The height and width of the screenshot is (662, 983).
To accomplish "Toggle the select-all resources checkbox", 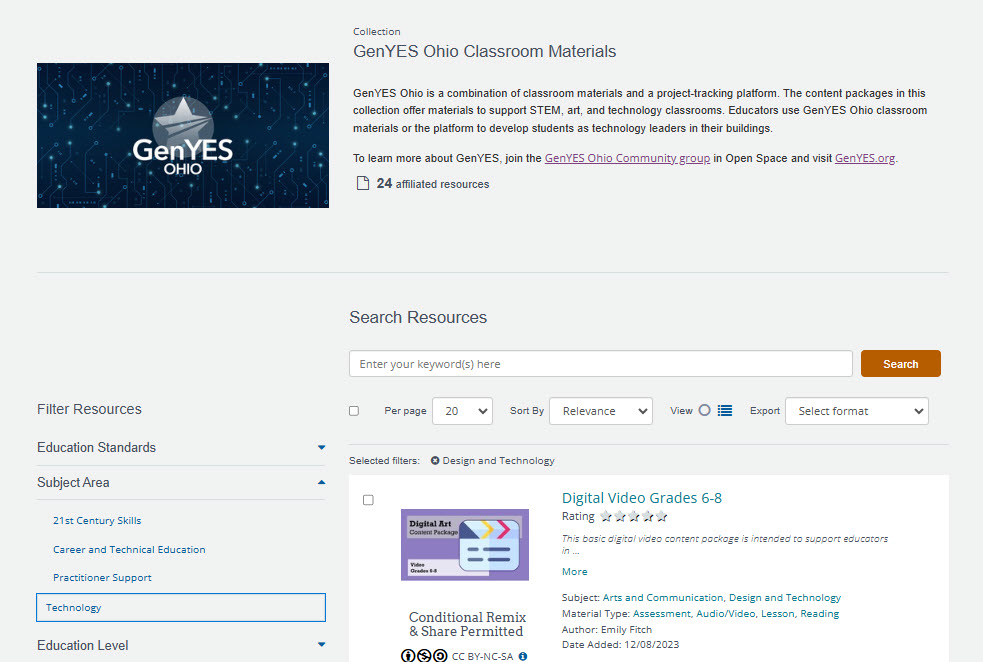I will pyautogui.click(x=354, y=411).
